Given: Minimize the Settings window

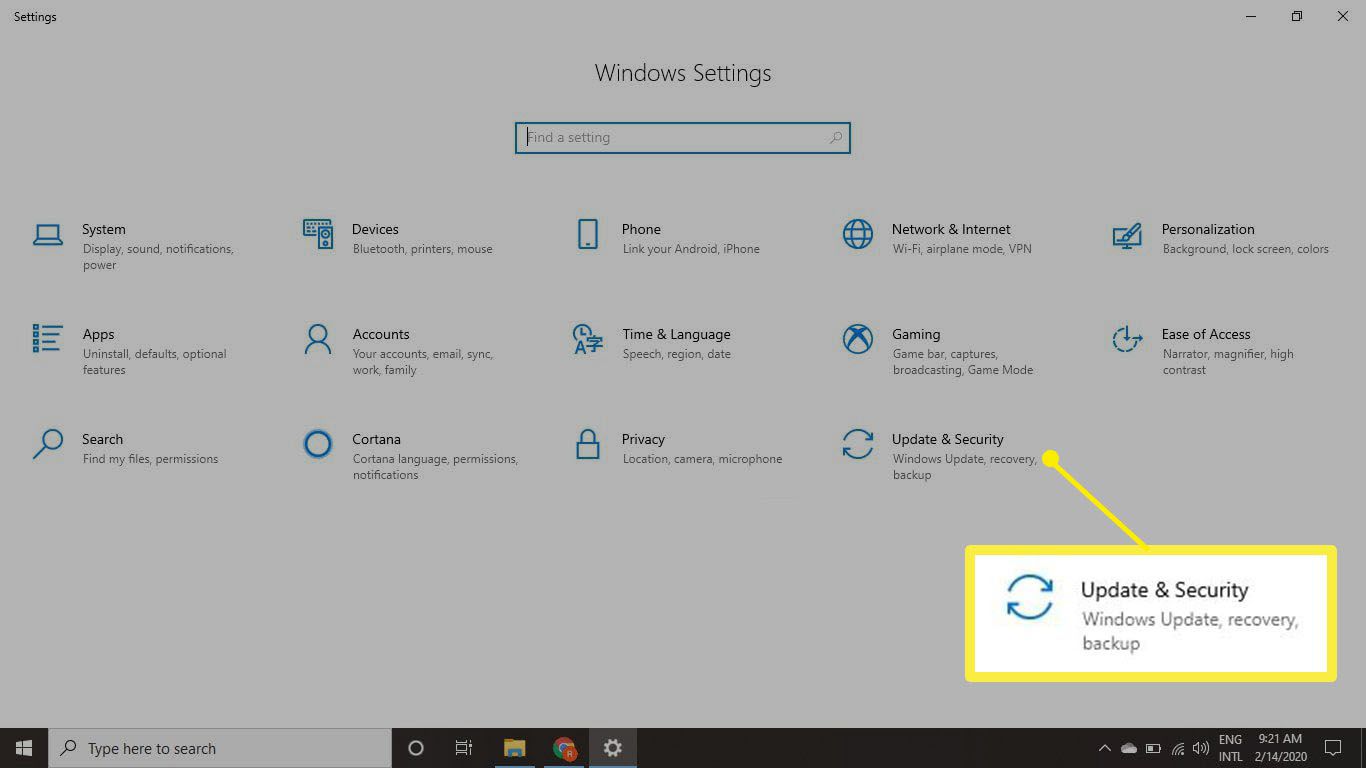Looking at the screenshot, I should click(1251, 16).
